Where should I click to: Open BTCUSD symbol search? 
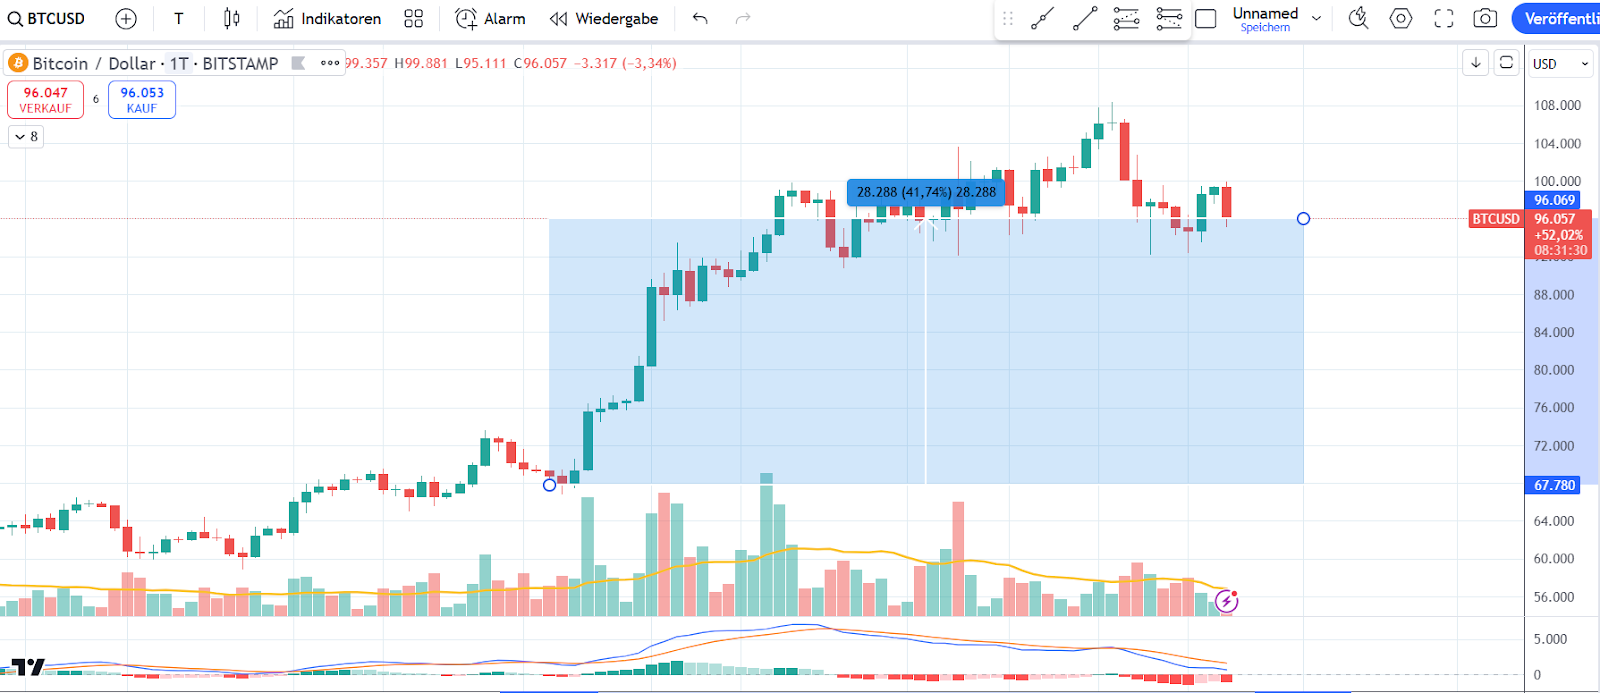47,18
